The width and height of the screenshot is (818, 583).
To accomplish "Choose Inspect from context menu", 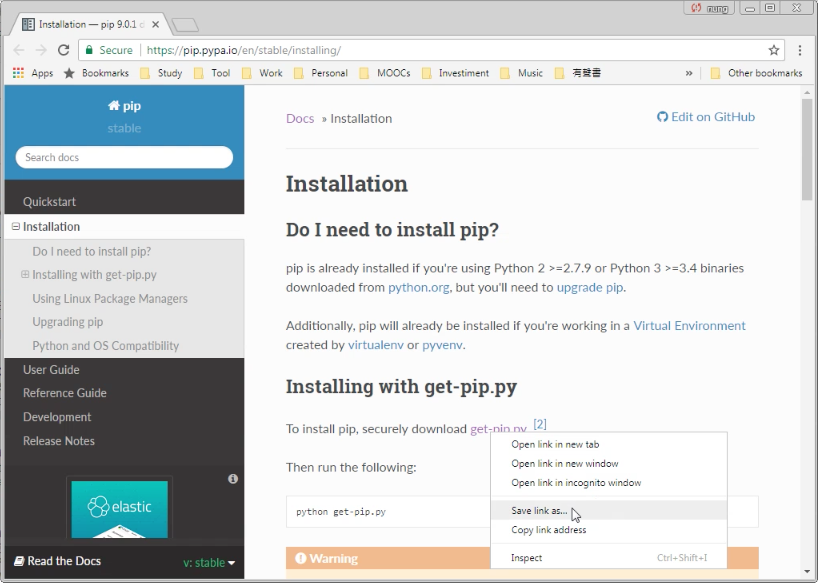I will (x=608, y=557).
